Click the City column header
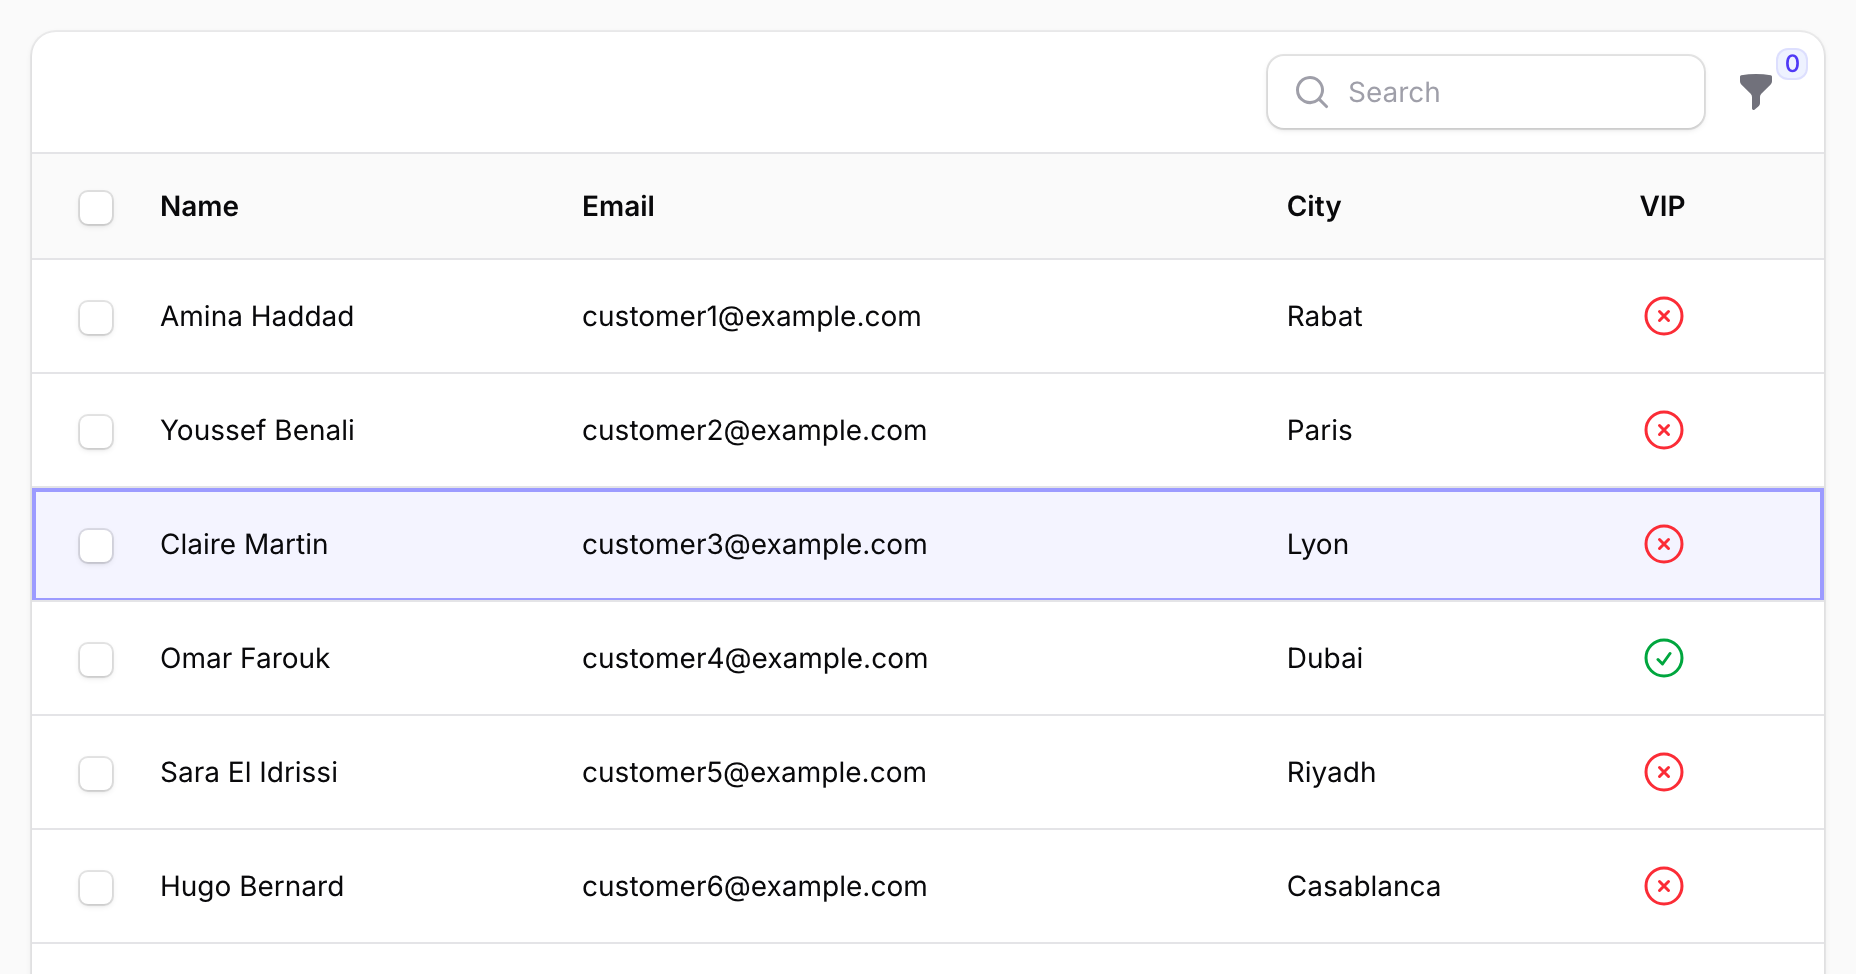Viewport: 1856px width, 974px height. click(1313, 206)
